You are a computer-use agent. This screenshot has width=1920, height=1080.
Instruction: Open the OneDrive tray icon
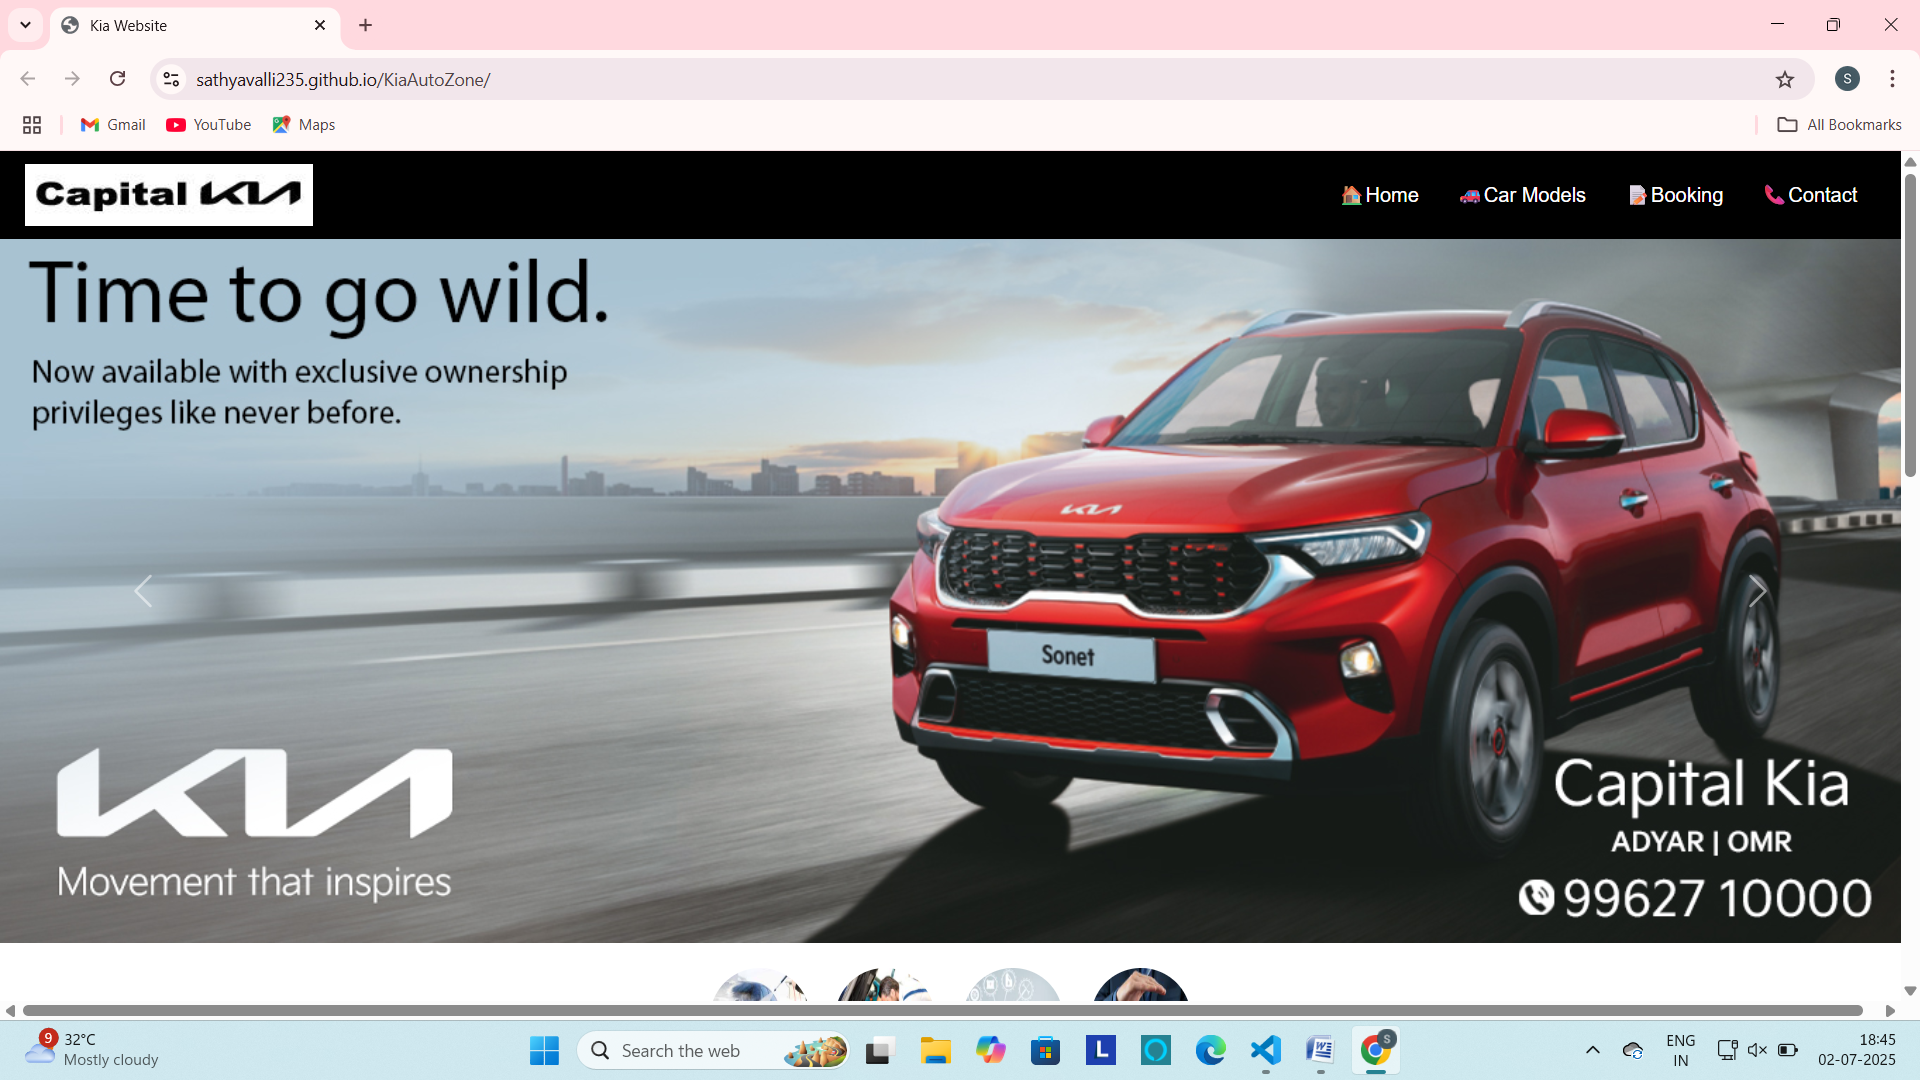[1633, 1050]
